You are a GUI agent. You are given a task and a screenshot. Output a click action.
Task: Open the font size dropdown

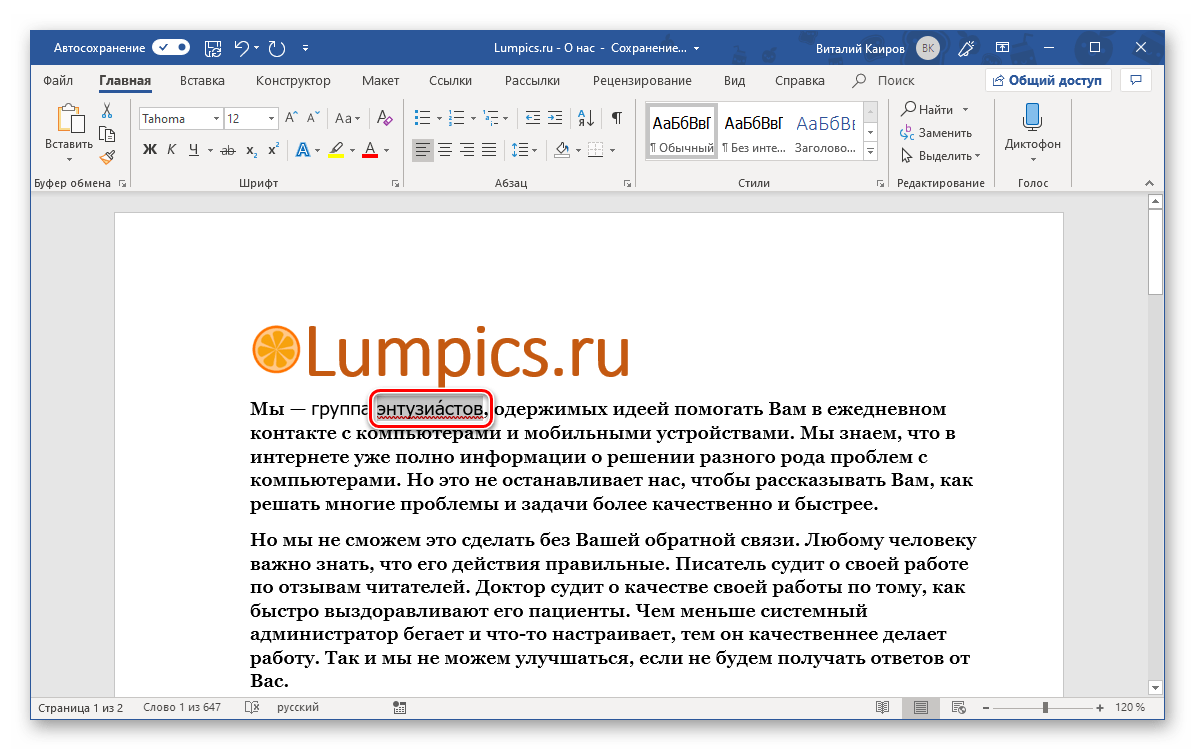pos(271,119)
